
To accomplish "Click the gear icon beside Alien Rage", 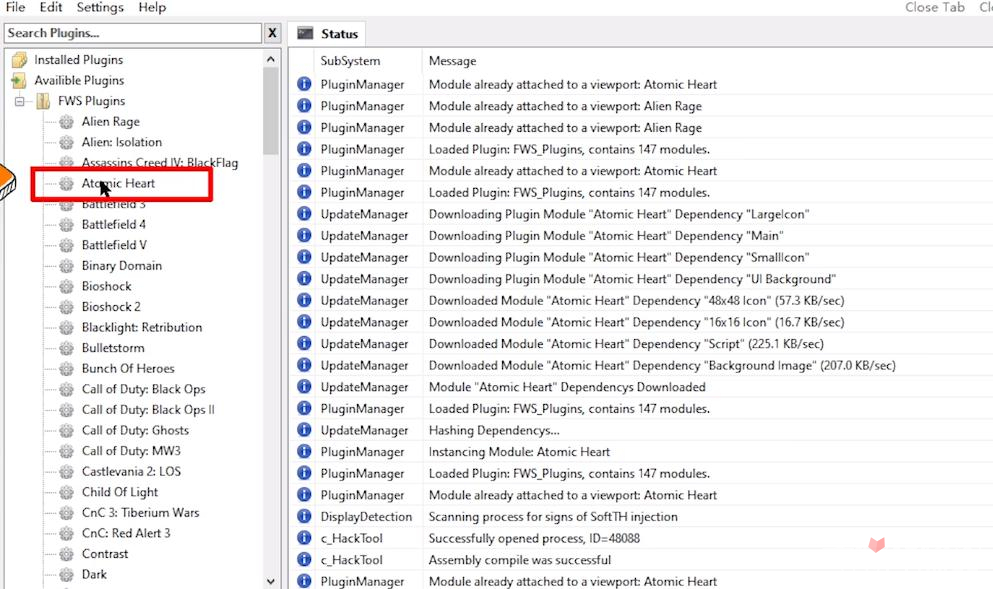I will pyautogui.click(x=66, y=122).
